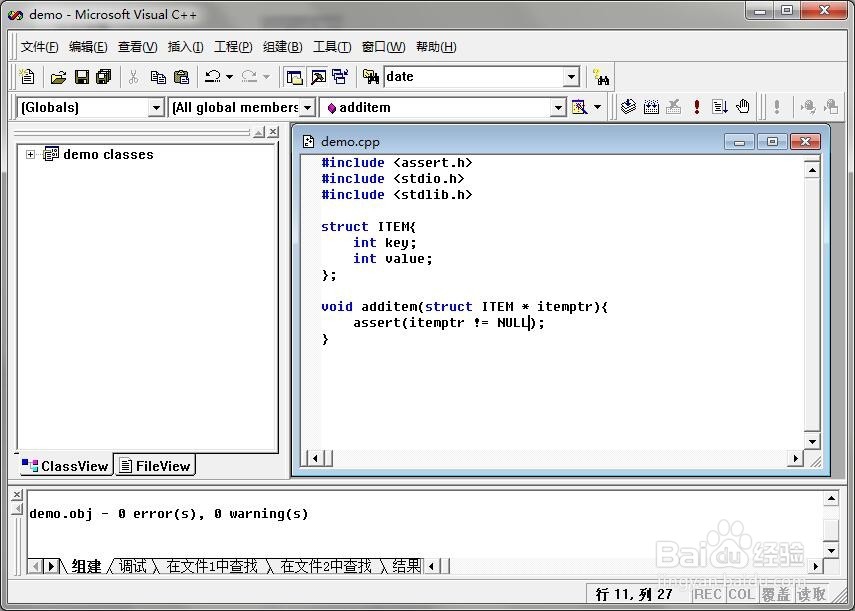Click the editor vertical scrollbar up arrow

click(812, 170)
